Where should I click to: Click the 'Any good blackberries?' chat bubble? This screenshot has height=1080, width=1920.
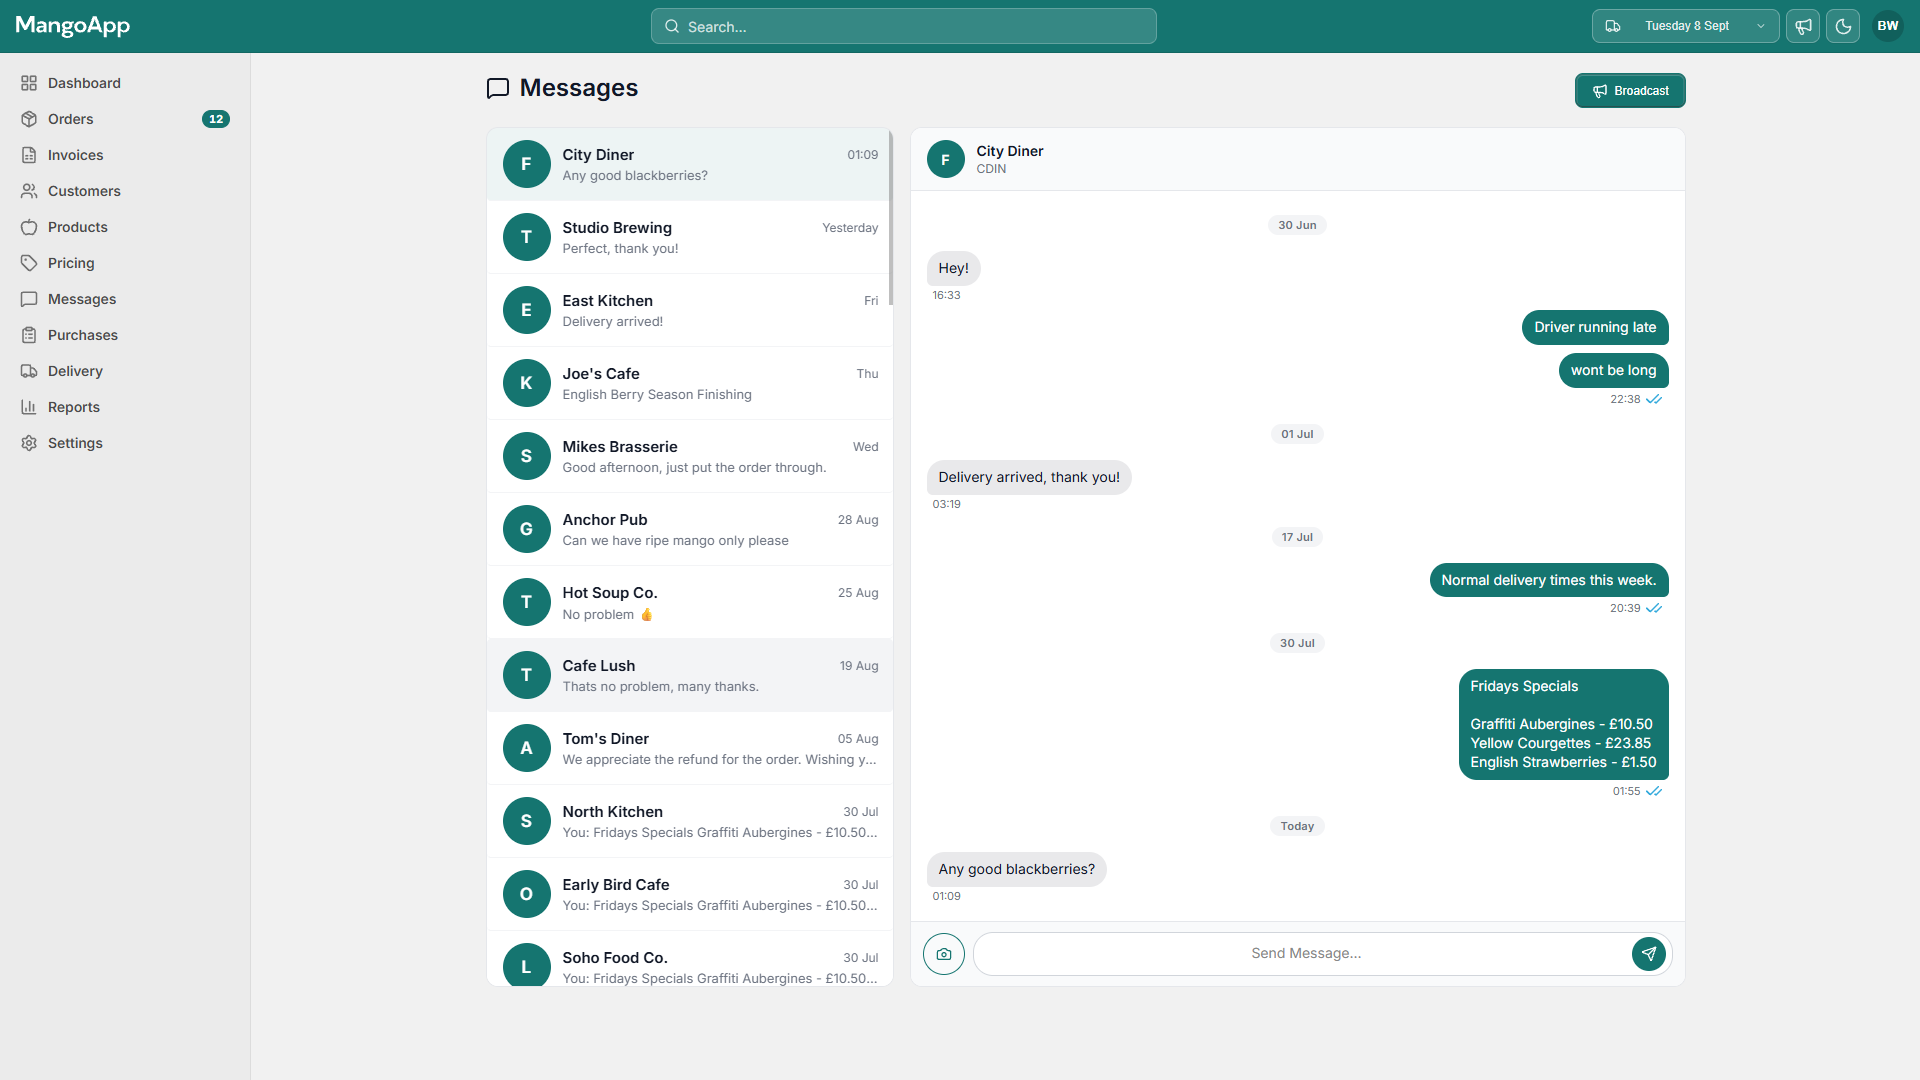point(1016,869)
